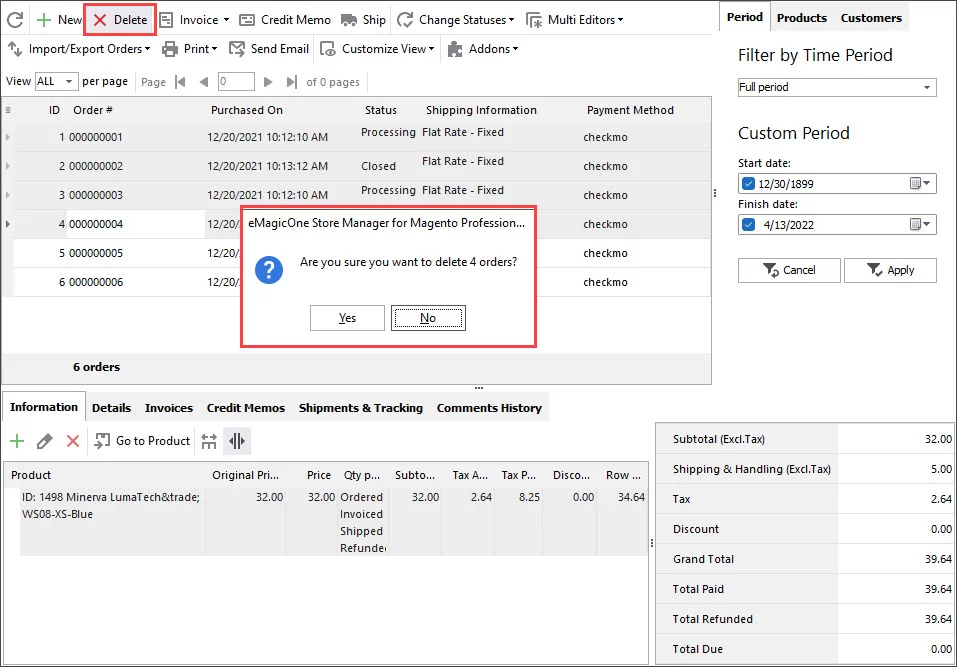Click the Credit Memo button
The width and height of the screenshot is (957, 667).
point(285,20)
